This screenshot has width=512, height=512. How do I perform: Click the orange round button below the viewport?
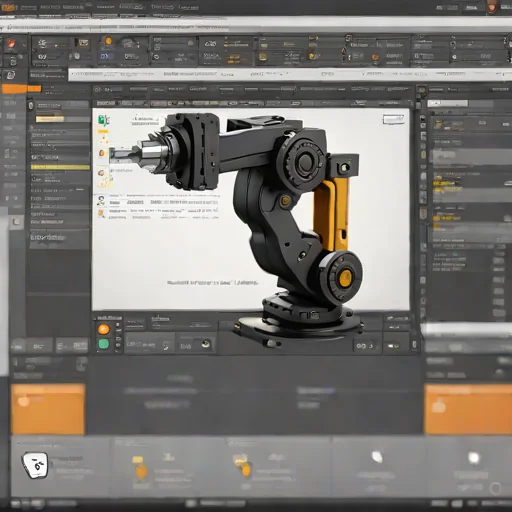[104, 329]
